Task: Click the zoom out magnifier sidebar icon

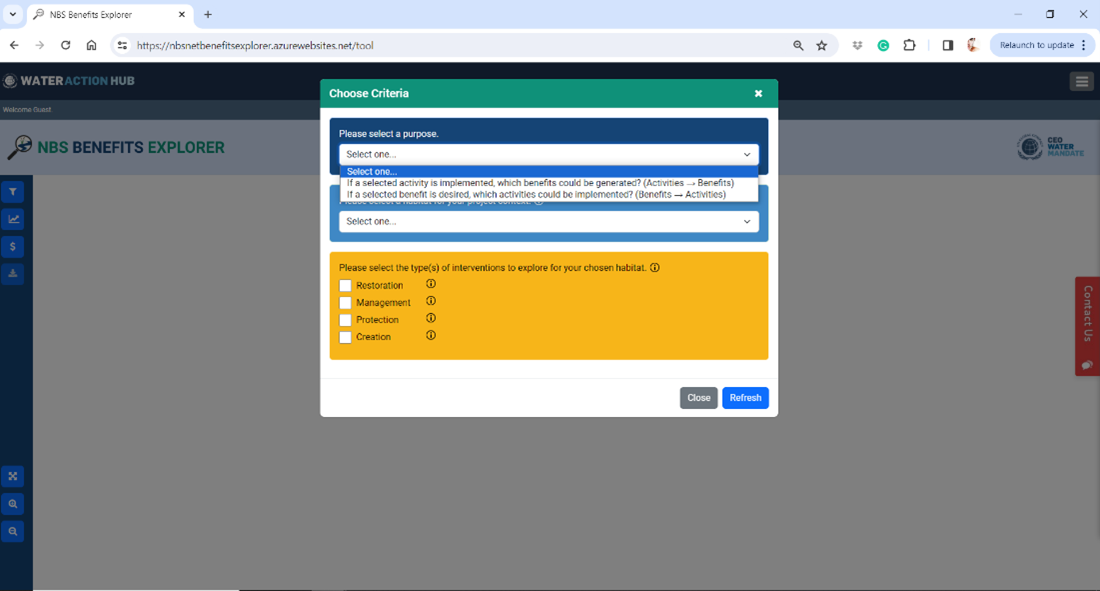Action: (x=13, y=531)
